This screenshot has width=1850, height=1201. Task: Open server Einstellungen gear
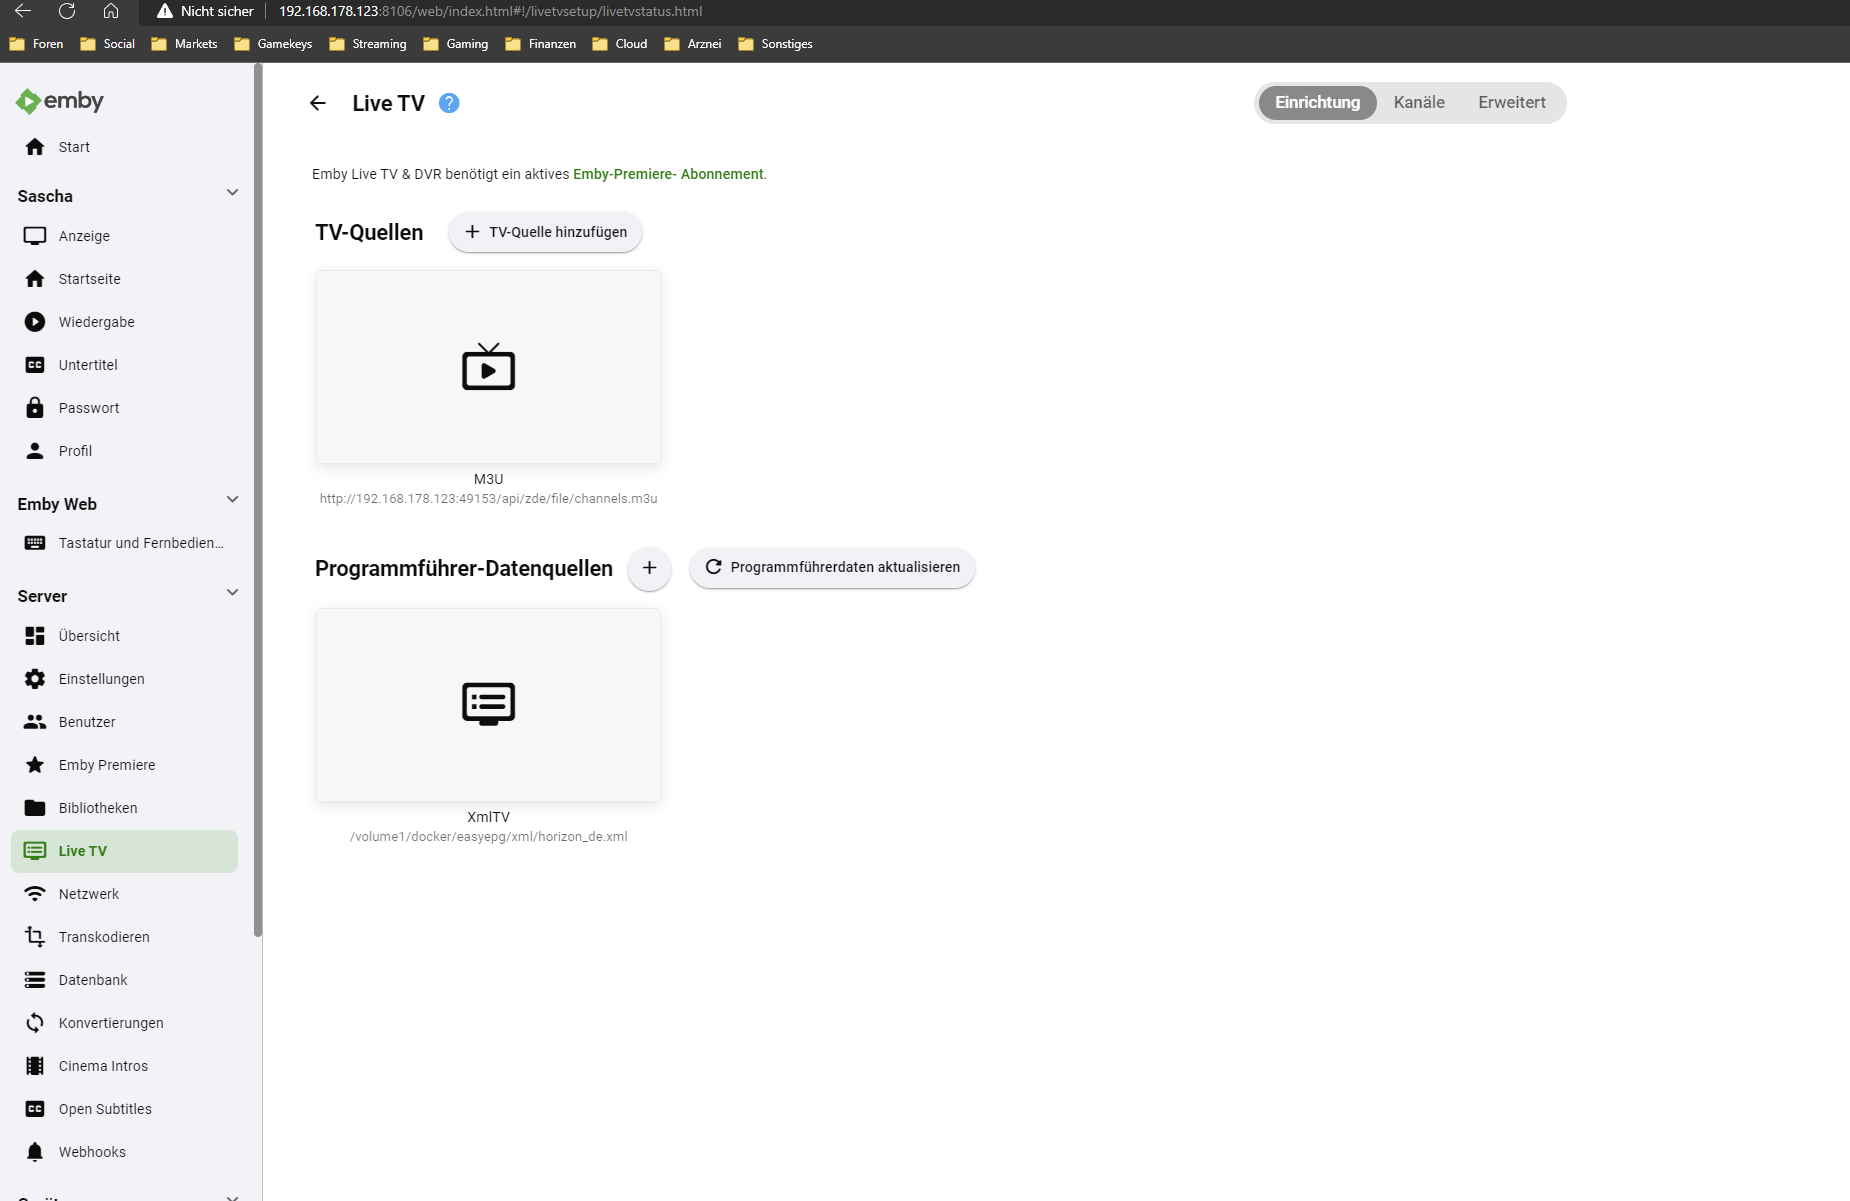click(x=124, y=679)
